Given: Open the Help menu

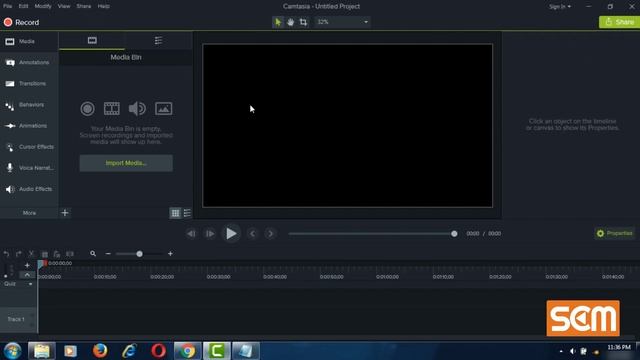Looking at the screenshot, I should click(103, 6).
